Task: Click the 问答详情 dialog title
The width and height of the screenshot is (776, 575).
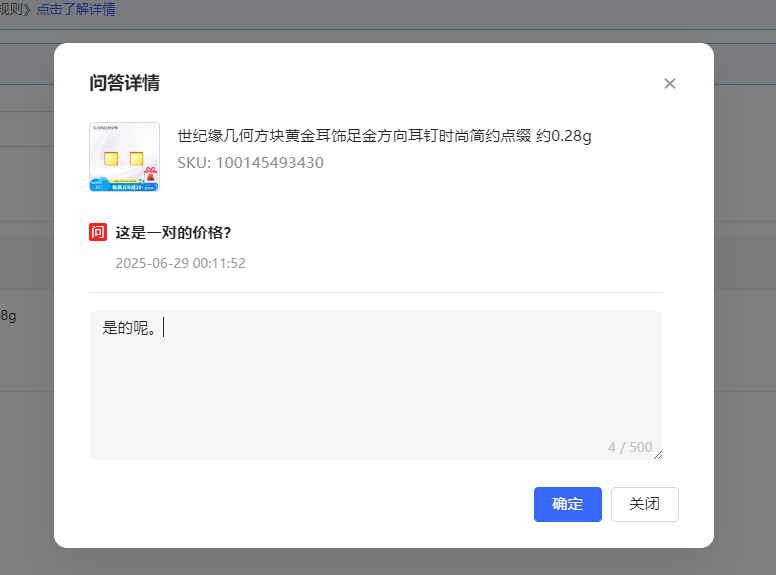Action: click(x=124, y=83)
